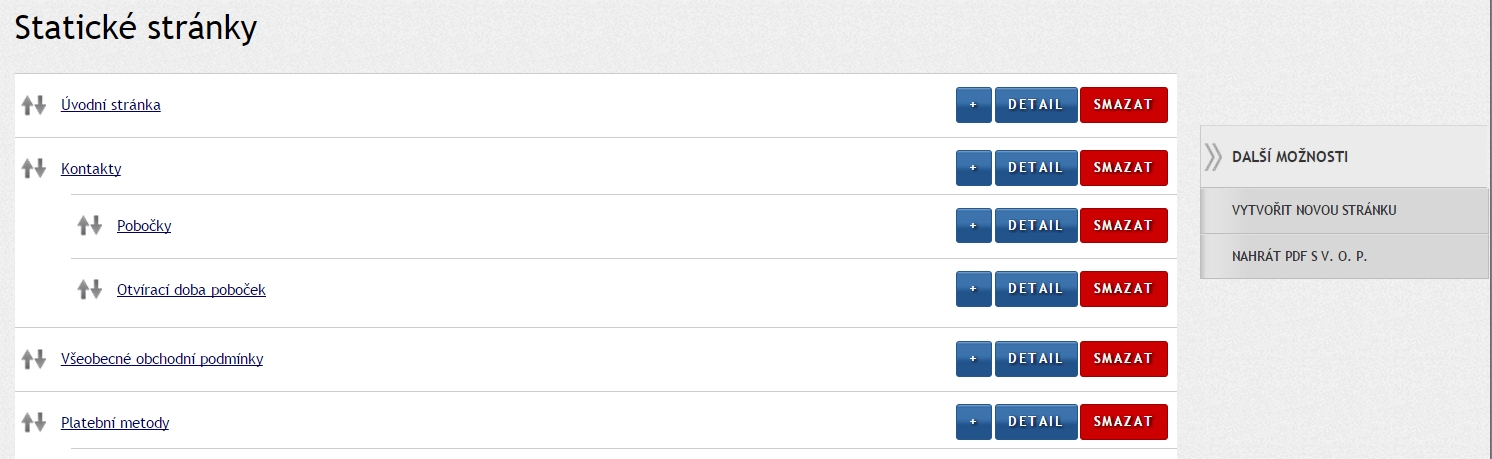
Task: Add subpage with plus button for Kontakty
Action: pyautogui.click(x=973, y=168)
